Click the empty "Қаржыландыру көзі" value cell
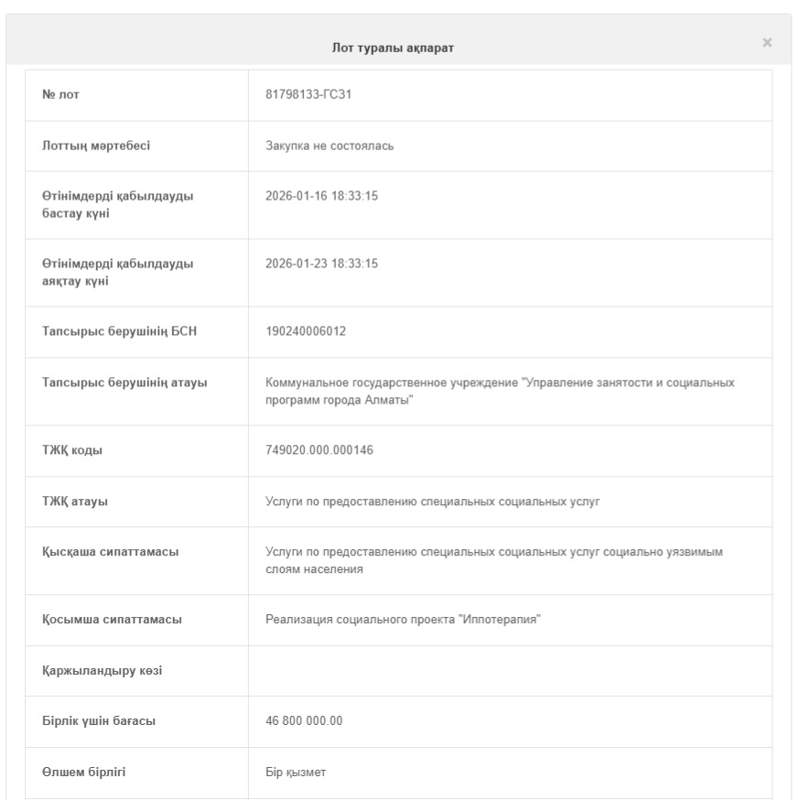This screenshot has width=800, height=800. [509, 671]
